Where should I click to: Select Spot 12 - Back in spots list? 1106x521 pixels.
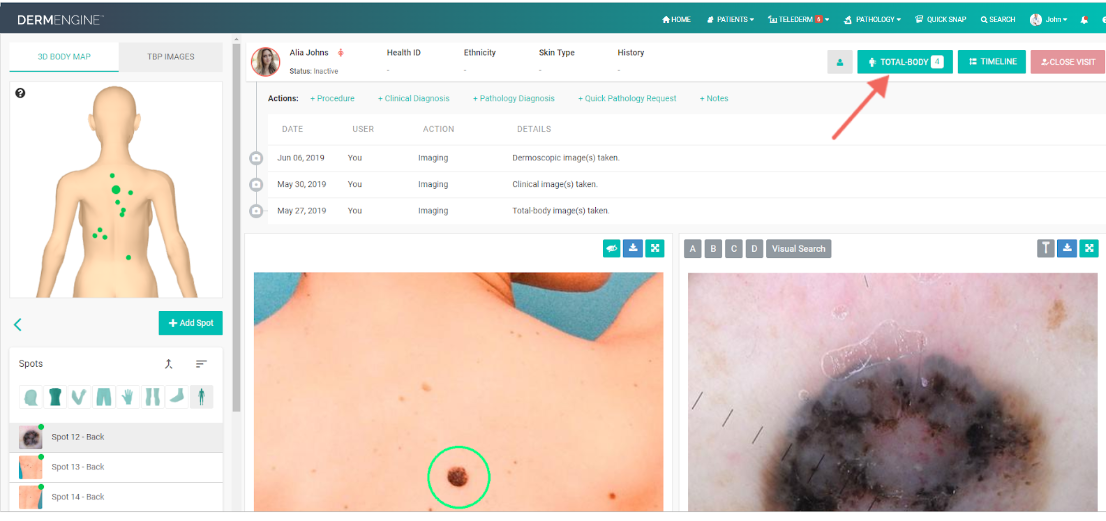pyautogui.click(x=116, y=437)
